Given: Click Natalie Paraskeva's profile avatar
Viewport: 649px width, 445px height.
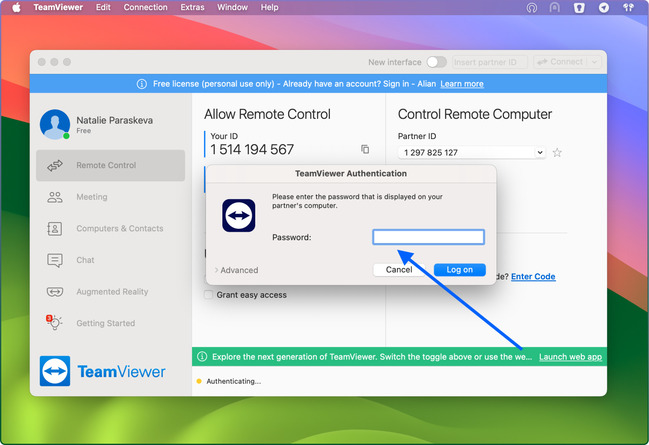Looking at the screenshot, I should pos(55,124).
